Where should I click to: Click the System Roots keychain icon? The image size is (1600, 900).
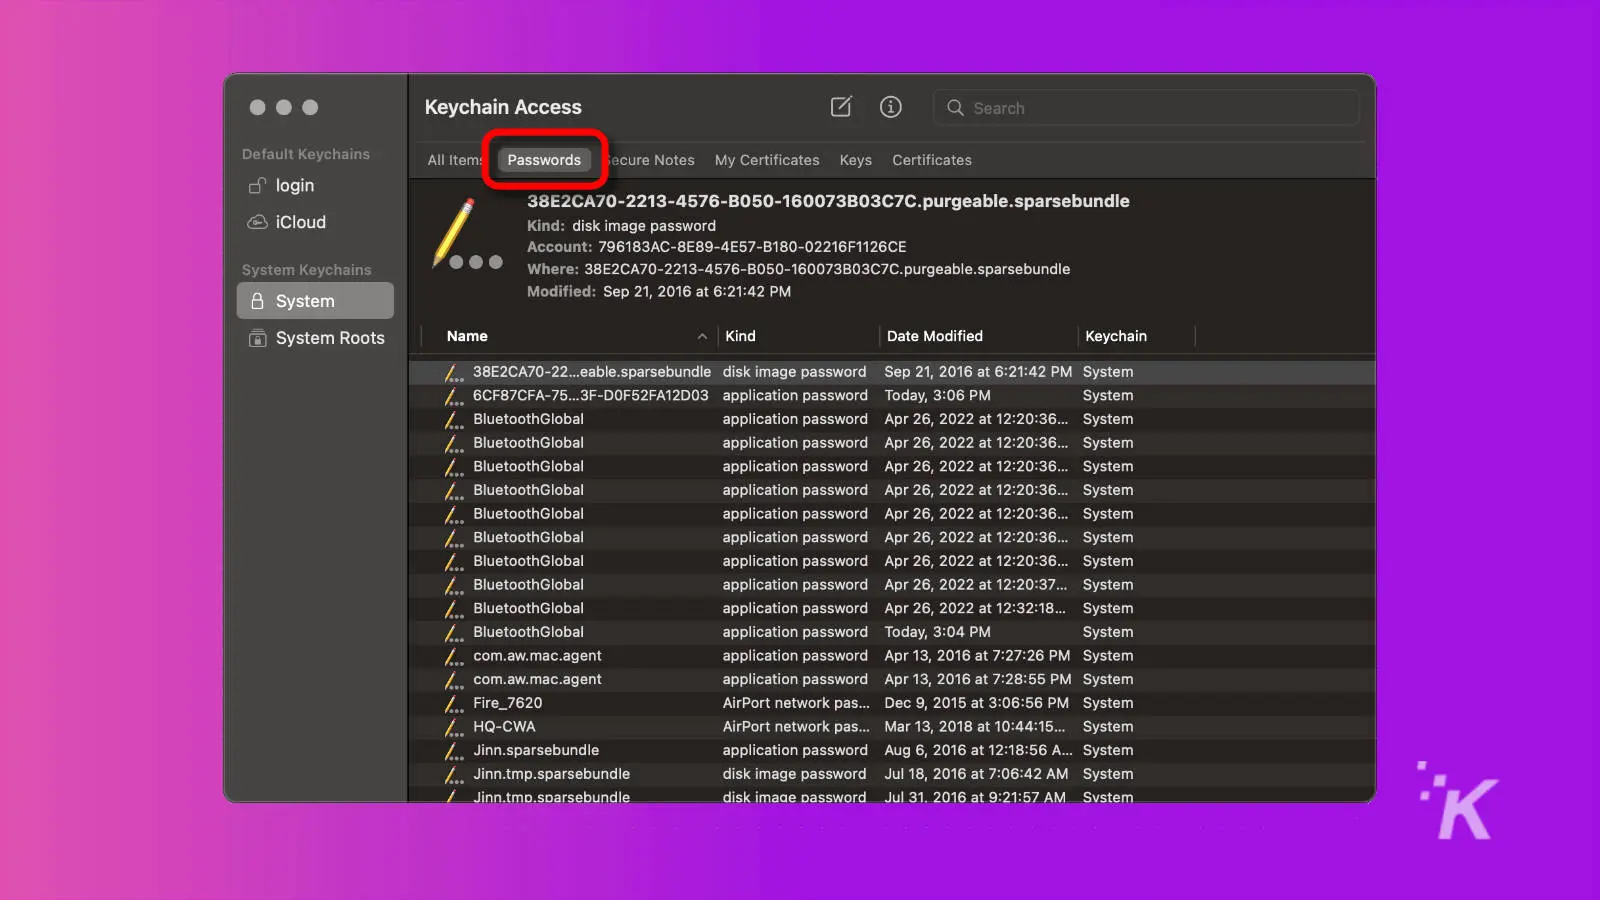tap(257, 338)
